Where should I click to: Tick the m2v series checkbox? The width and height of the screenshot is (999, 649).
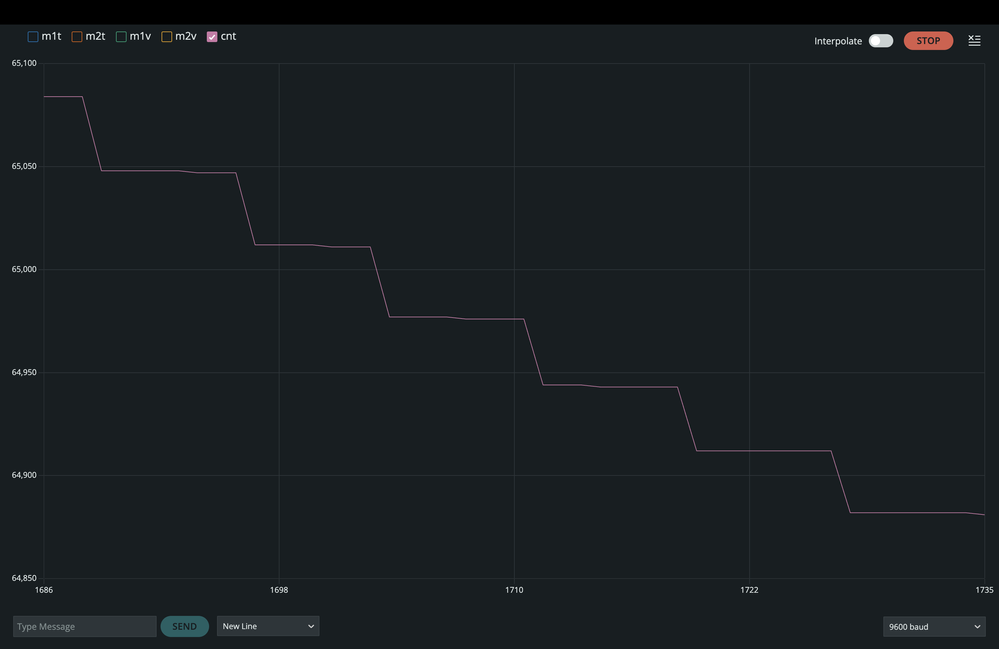(x=166, y=37)
